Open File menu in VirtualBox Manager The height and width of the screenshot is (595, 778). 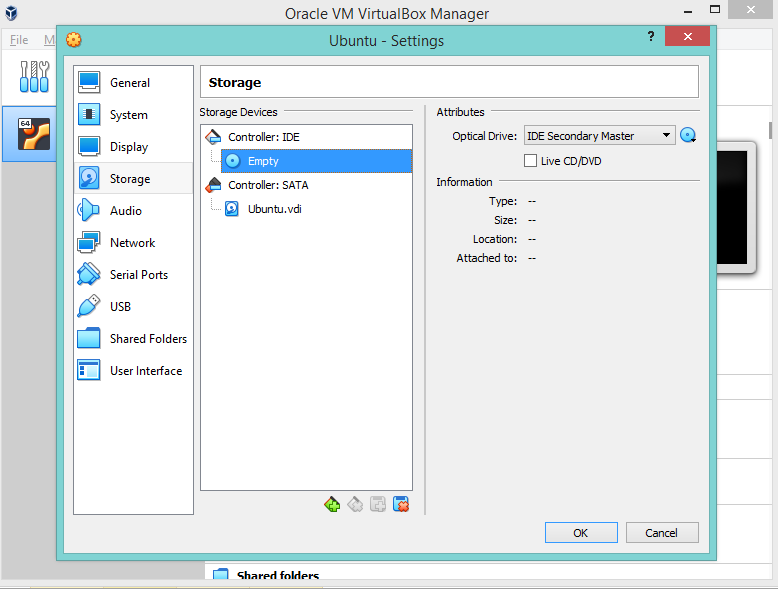pyautogui.click(x=19, y=40)
